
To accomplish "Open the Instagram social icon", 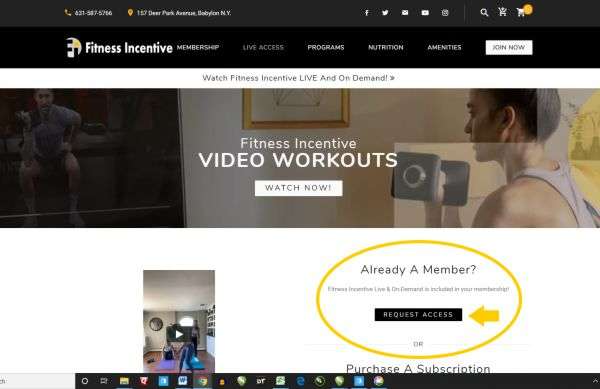I will point(445,13).
